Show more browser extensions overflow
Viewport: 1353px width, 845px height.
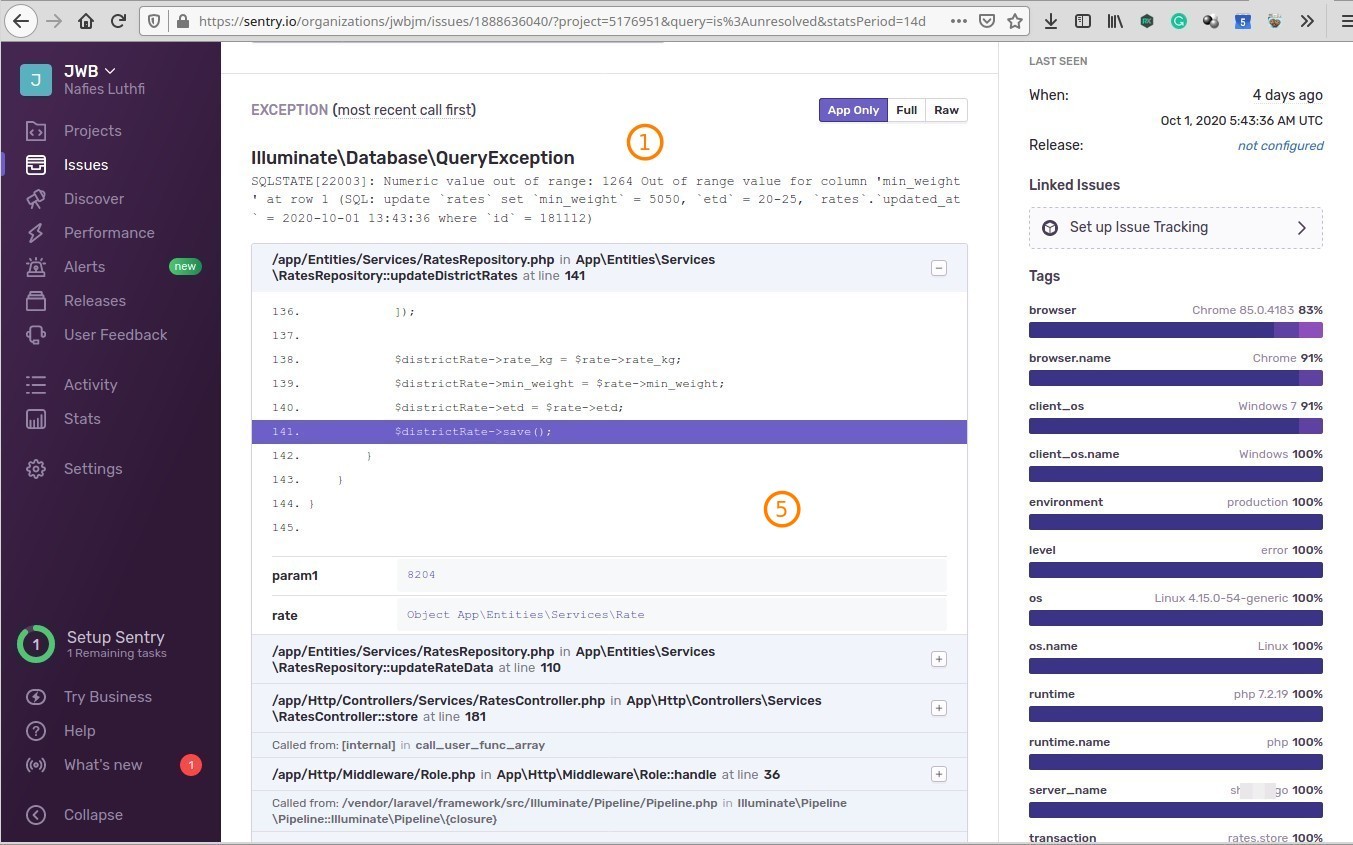(x=1307, y=21)
